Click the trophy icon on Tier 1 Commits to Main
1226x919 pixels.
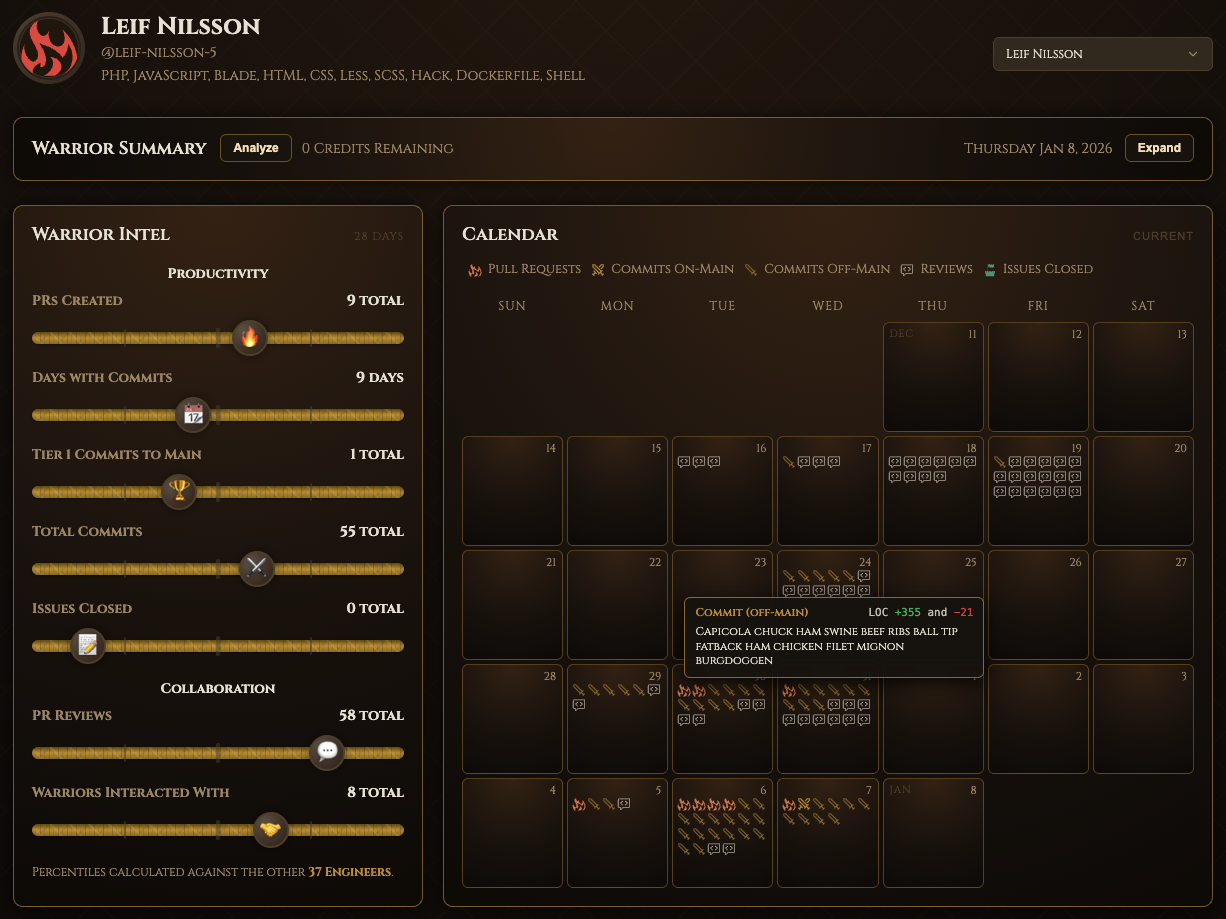point(179,492)
